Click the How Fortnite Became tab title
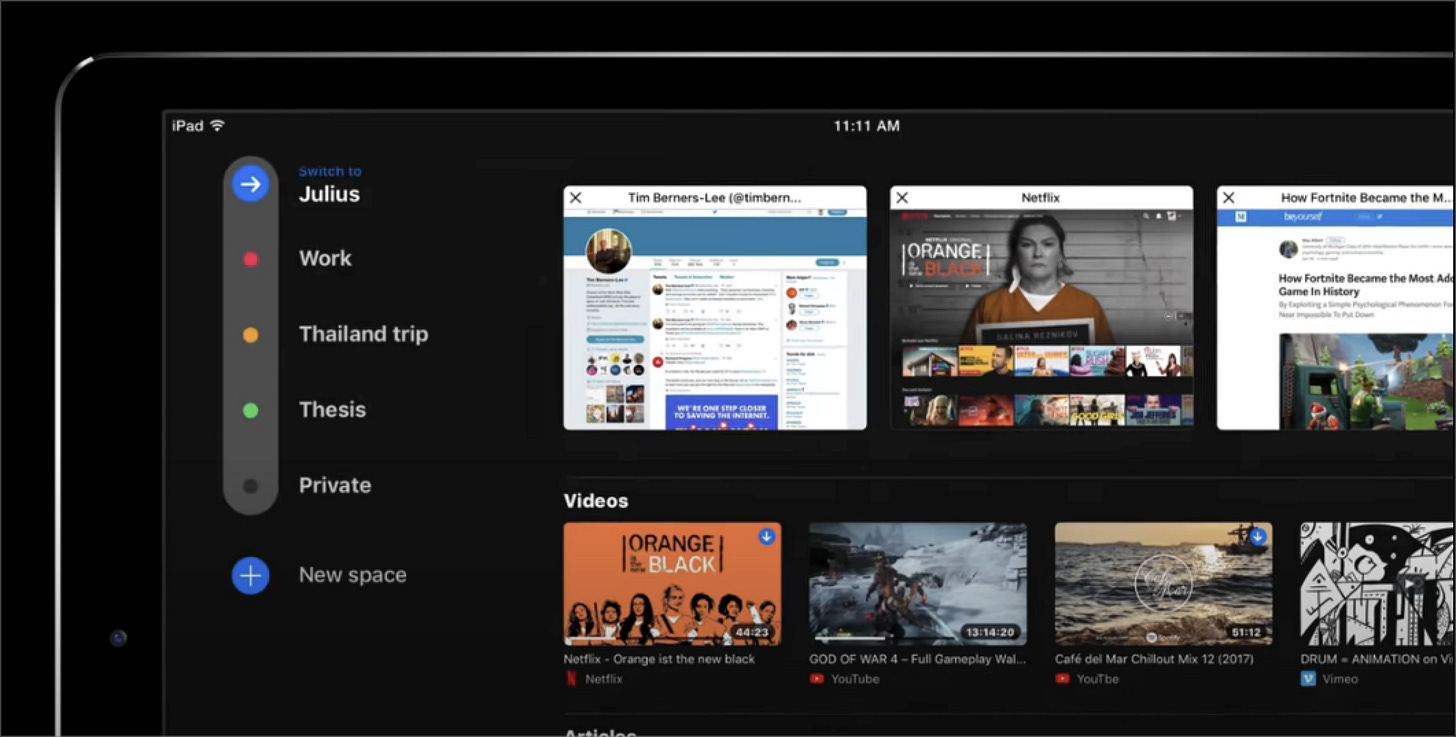 [1367, 198]
